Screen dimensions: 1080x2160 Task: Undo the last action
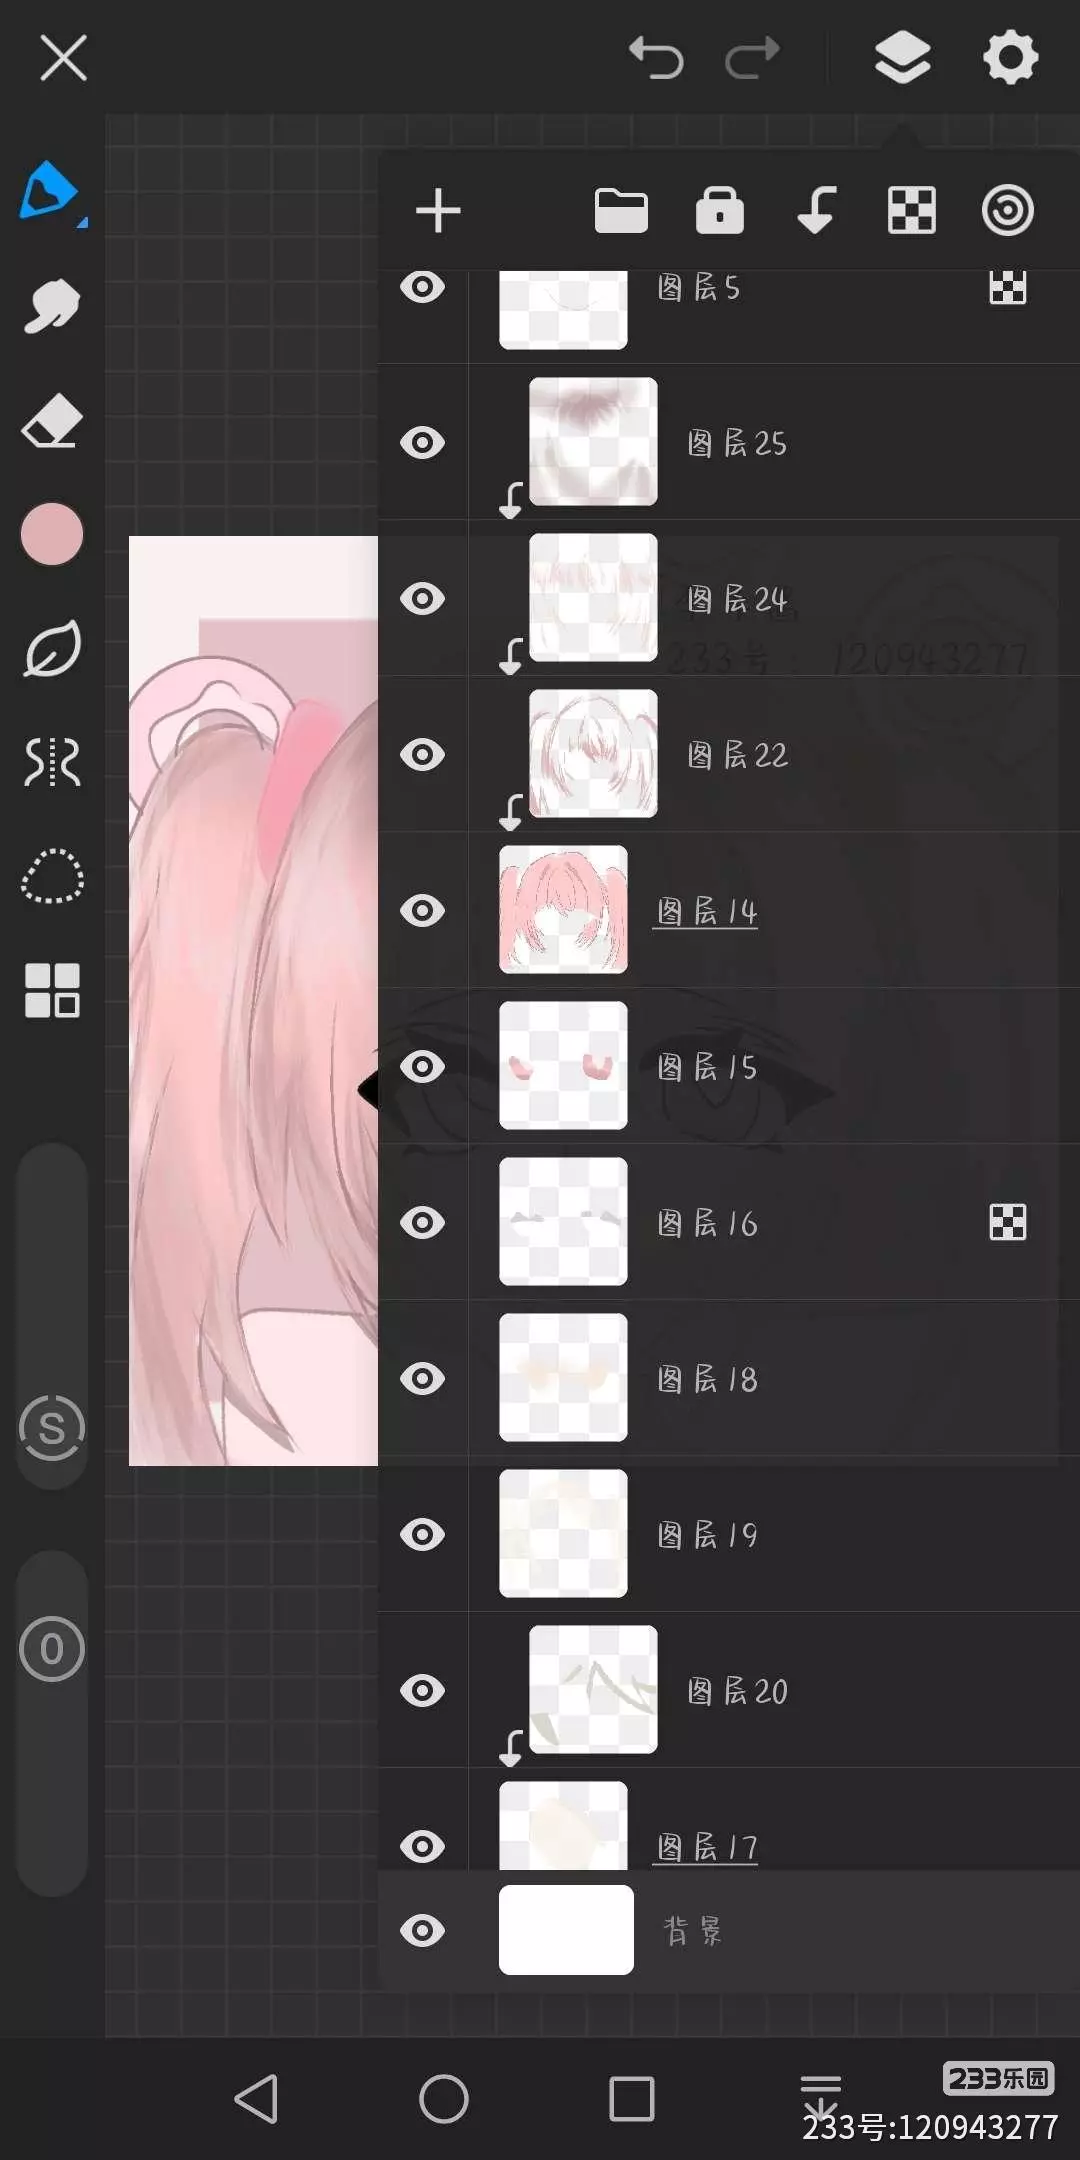pos(656,58)
